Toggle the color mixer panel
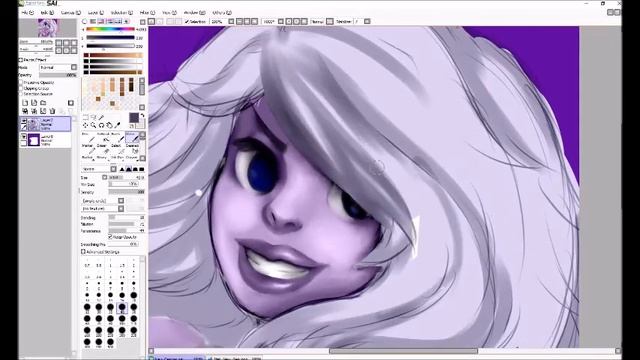This screenshot has height=360, width=640. tap(110, 21)
